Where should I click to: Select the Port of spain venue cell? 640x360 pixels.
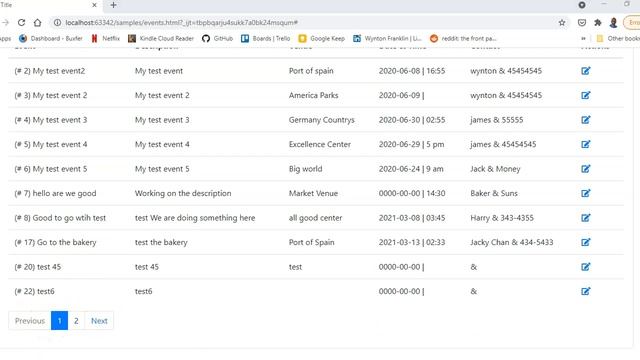(x=311, y=71)
